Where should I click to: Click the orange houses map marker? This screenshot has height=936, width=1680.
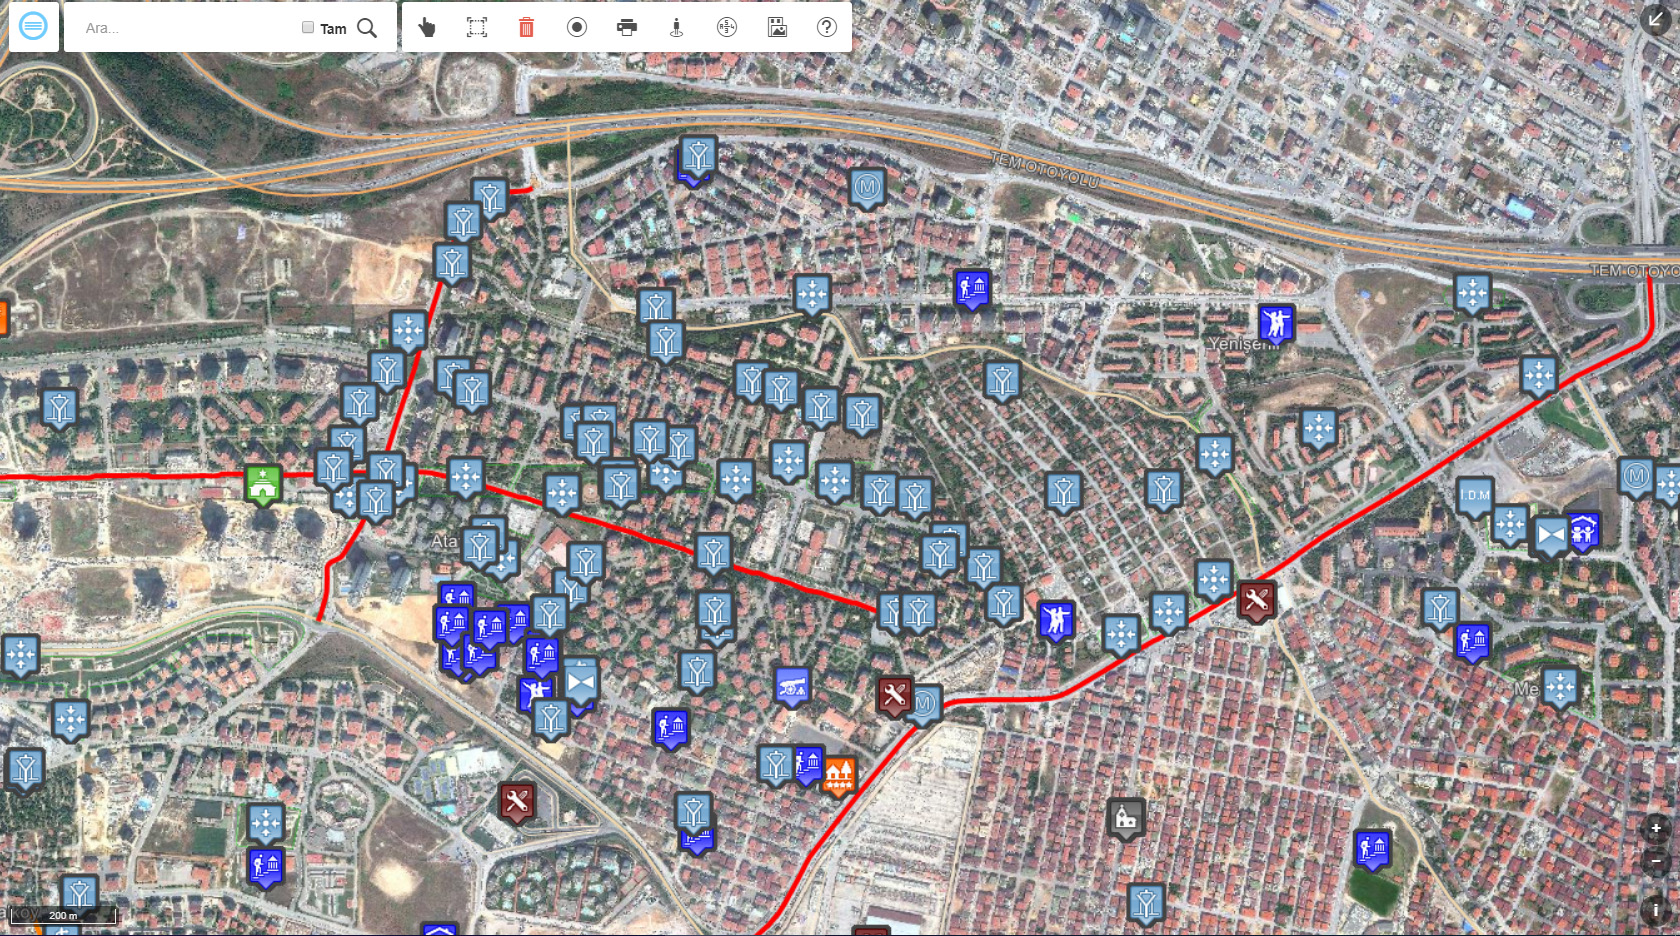pyautogui.click(x=839, y=775)
